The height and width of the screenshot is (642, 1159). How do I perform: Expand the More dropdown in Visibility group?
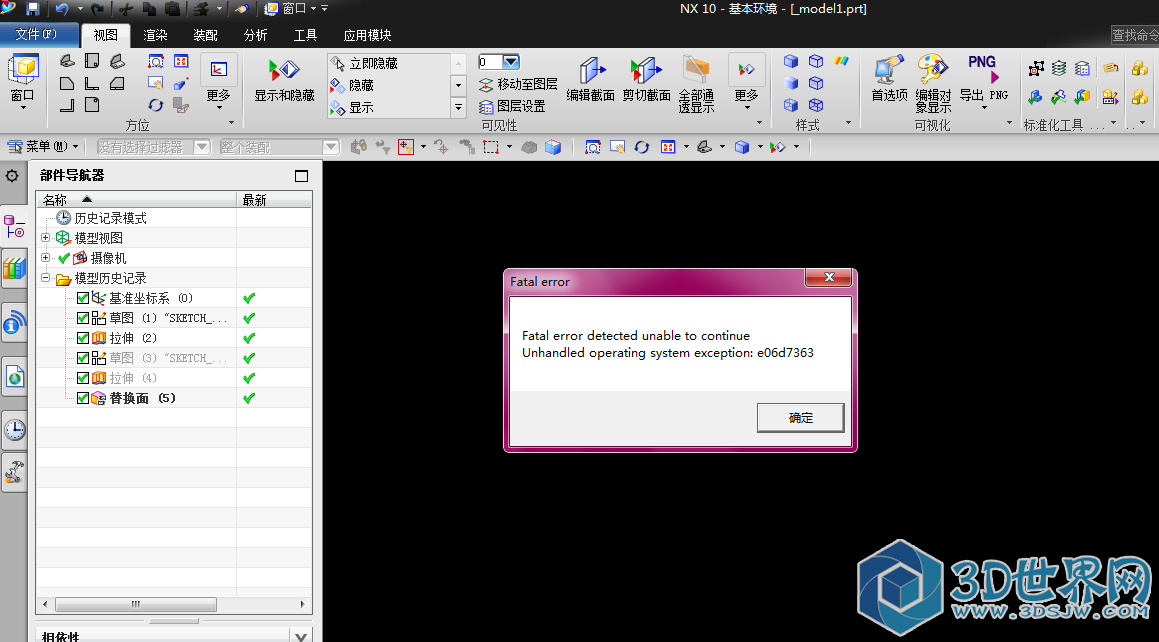click(747, 83)
